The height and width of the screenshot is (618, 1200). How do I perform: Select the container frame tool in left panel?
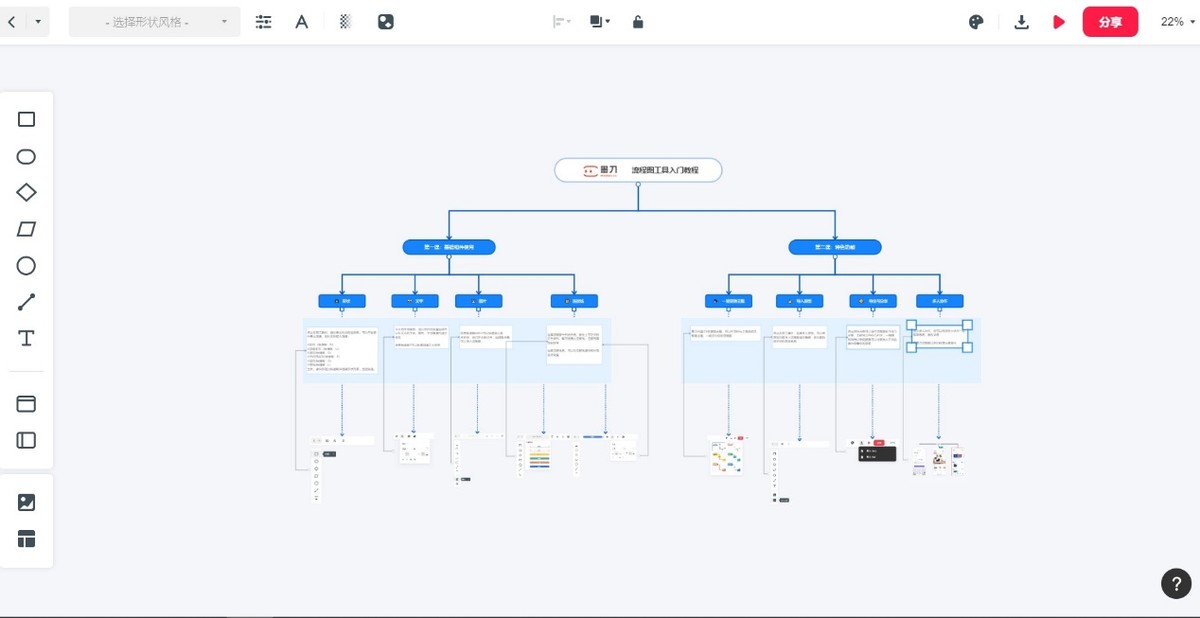coord(27,404)
